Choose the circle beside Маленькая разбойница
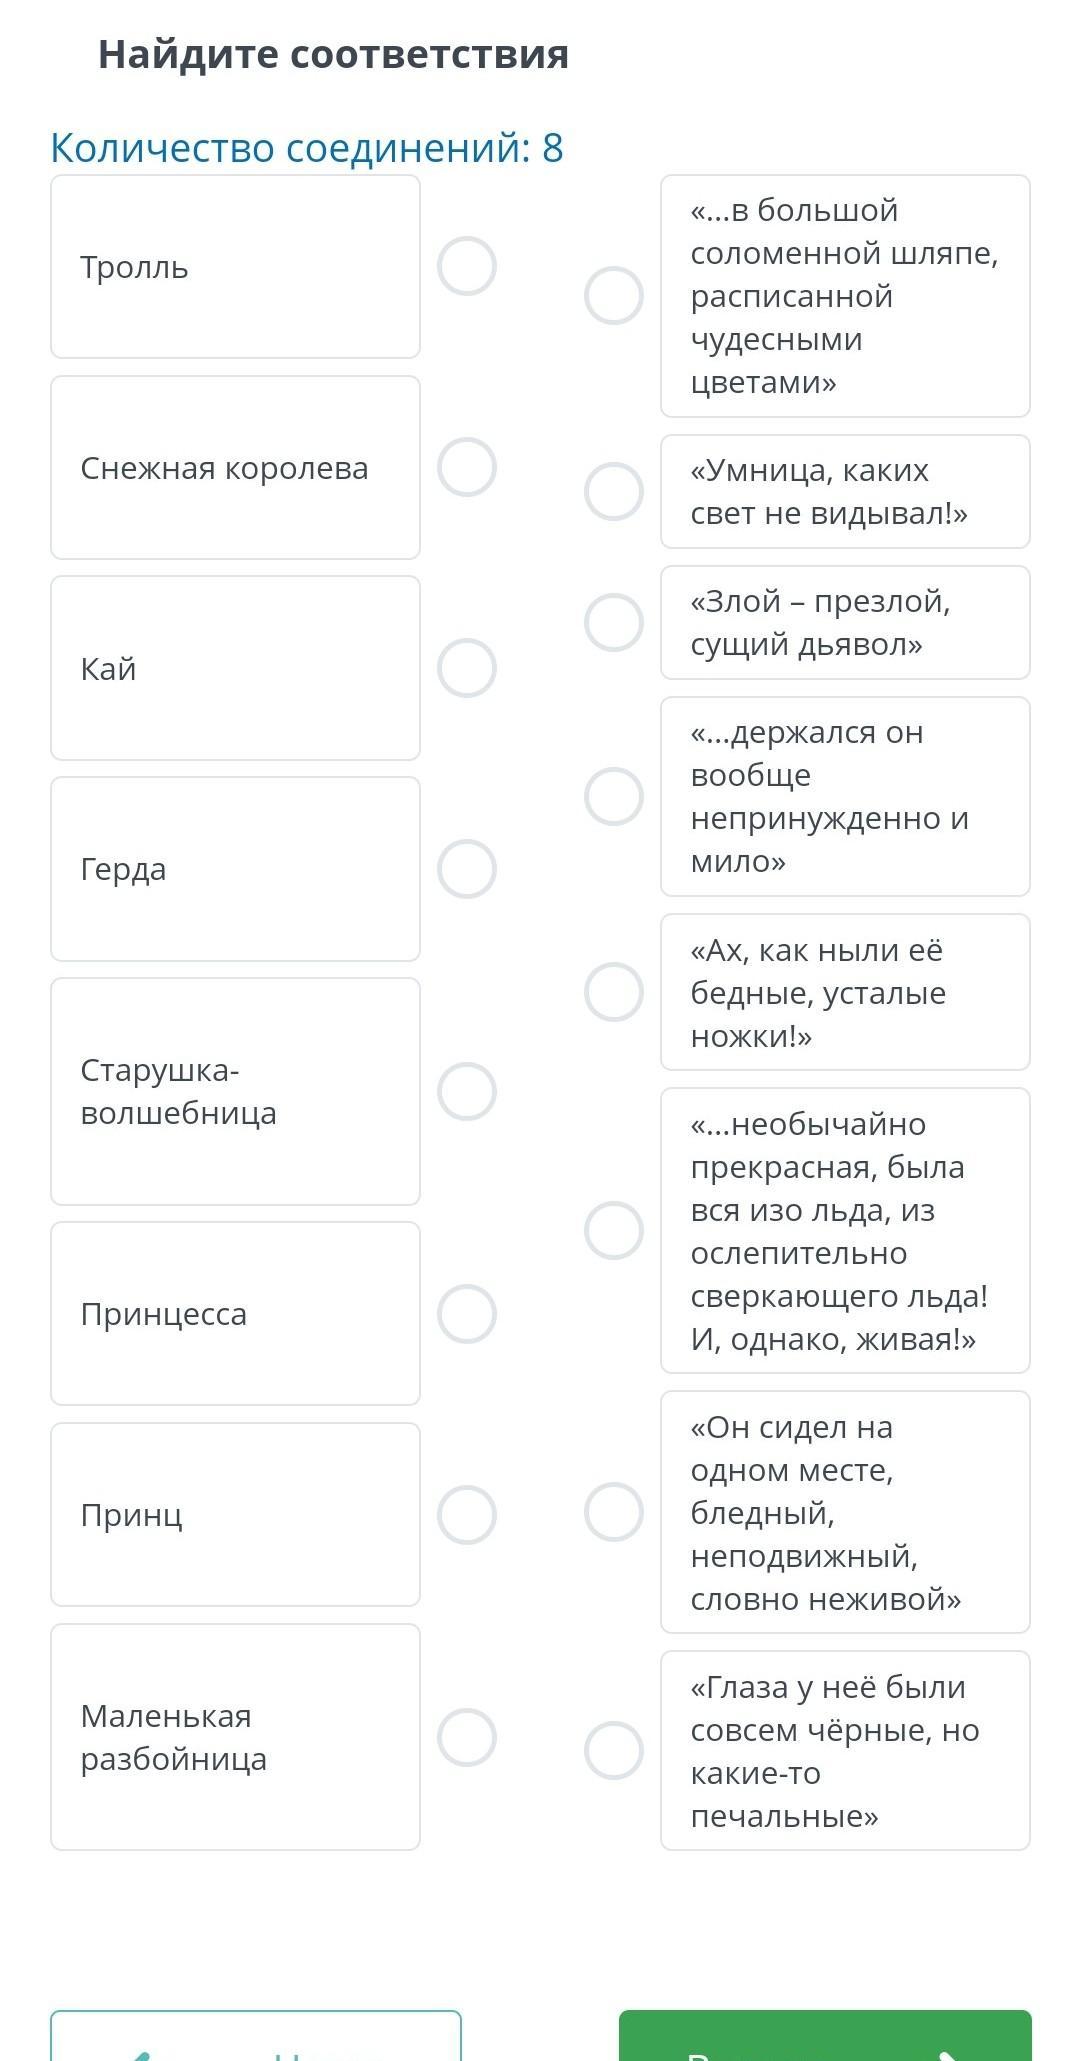 click(467, 1737)
